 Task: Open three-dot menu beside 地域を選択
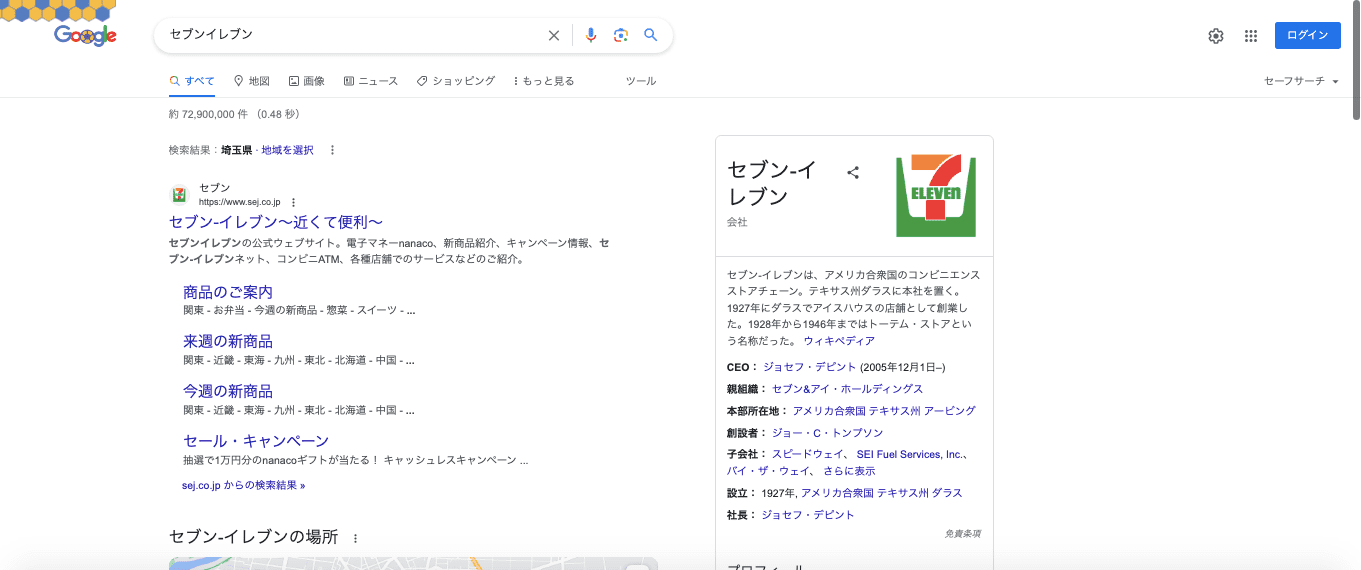333,150
